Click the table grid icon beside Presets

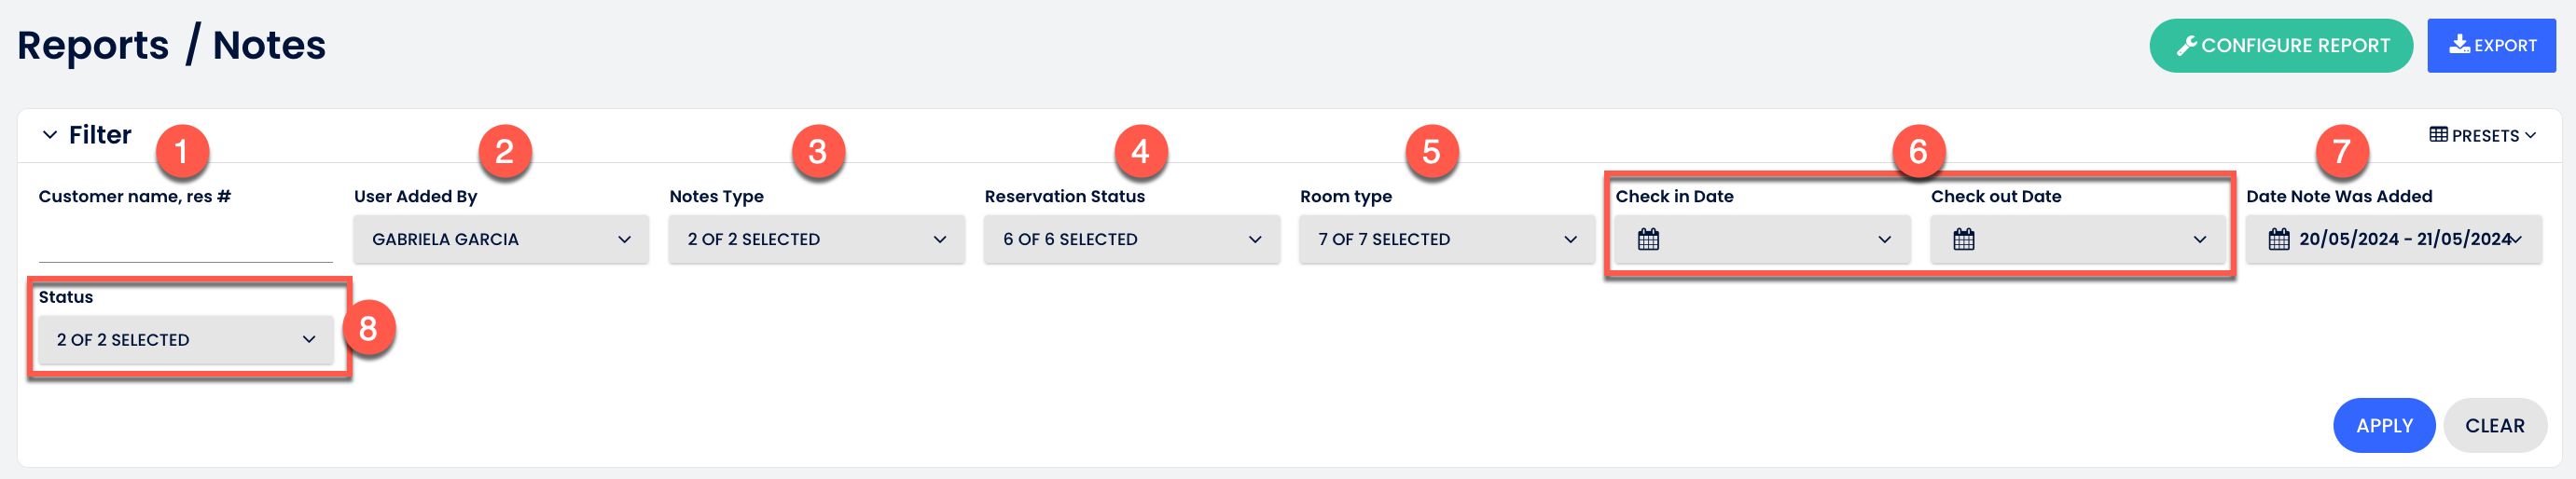(x=2438, y=135)
